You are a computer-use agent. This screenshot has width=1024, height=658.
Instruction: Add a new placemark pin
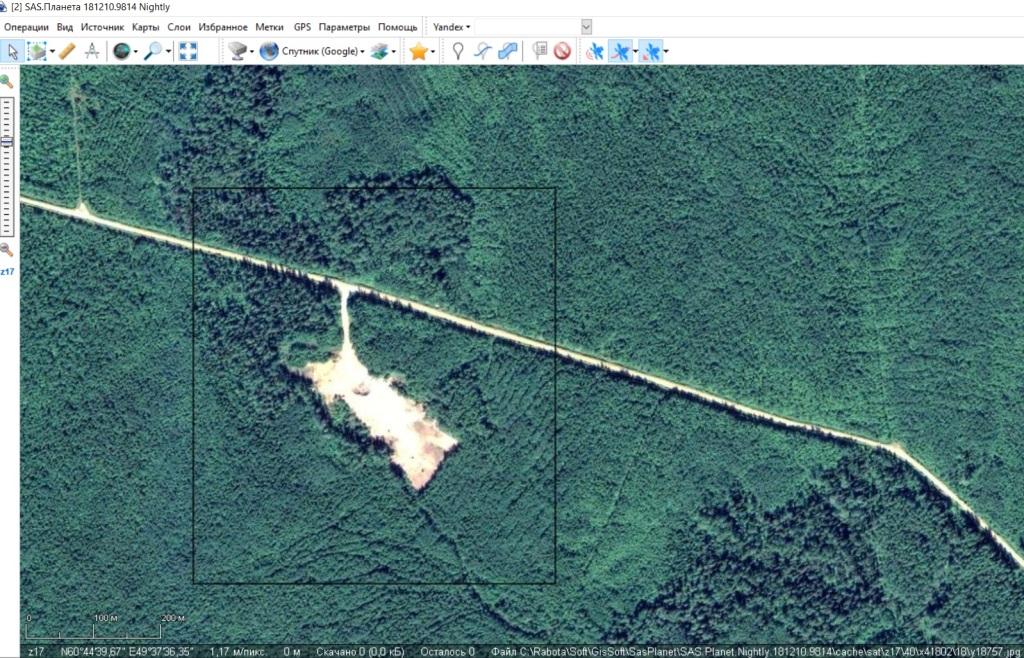coord(457,51)
